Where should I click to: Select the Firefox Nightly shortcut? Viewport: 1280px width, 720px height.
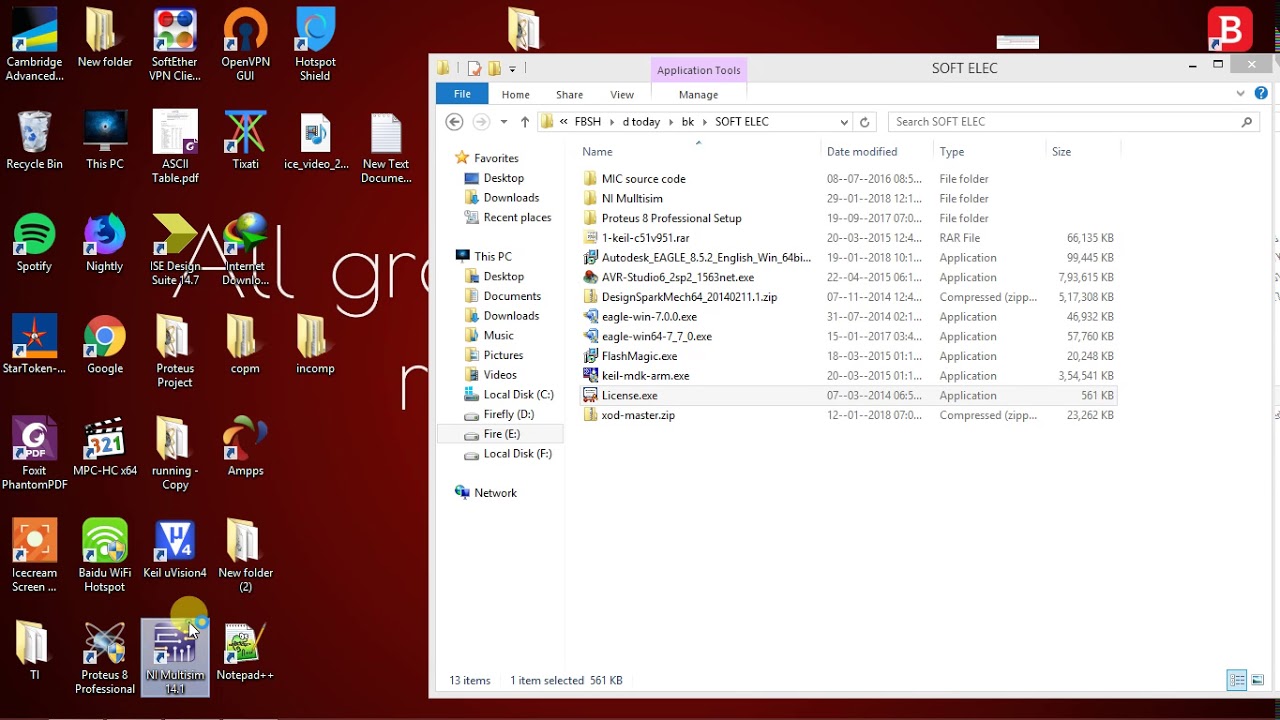pos(104,242)
